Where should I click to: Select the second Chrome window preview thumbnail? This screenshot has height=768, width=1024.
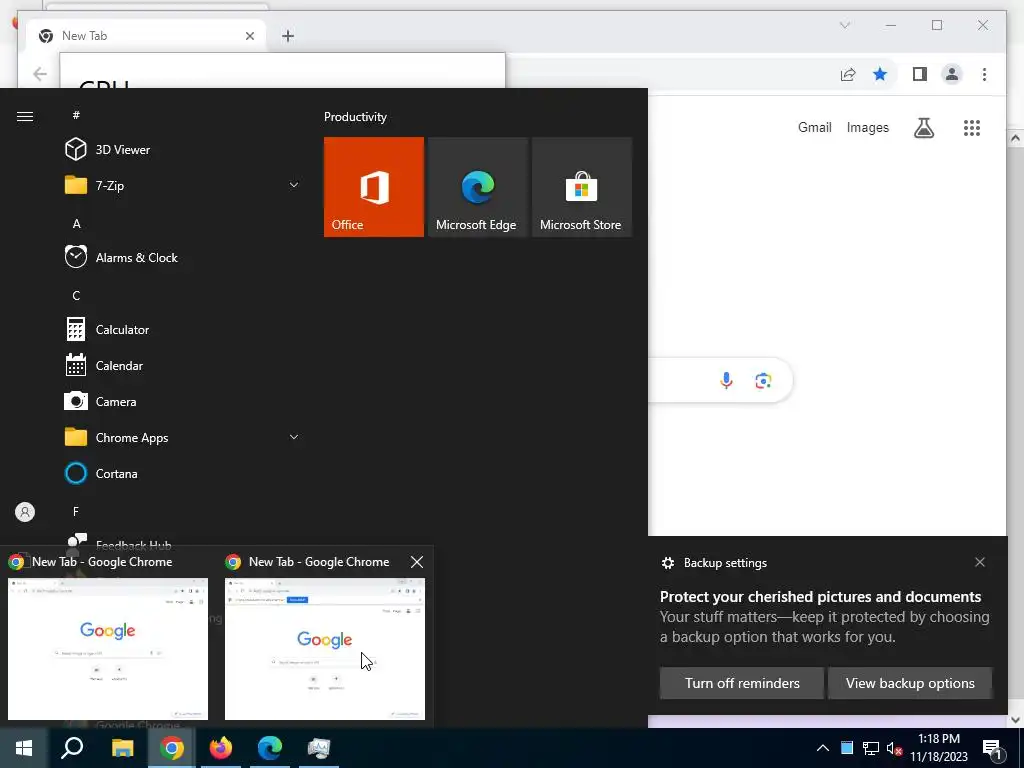(x=325, y=648)
